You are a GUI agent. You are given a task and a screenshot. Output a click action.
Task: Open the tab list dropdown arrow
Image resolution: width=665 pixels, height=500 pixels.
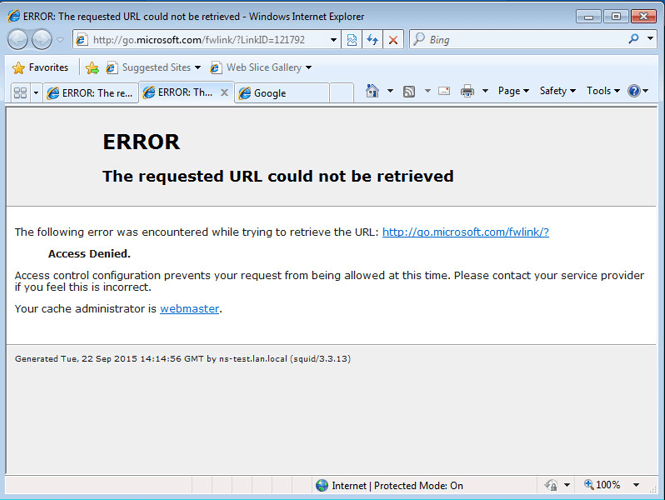pyautogui.click(x=36, y=92)
